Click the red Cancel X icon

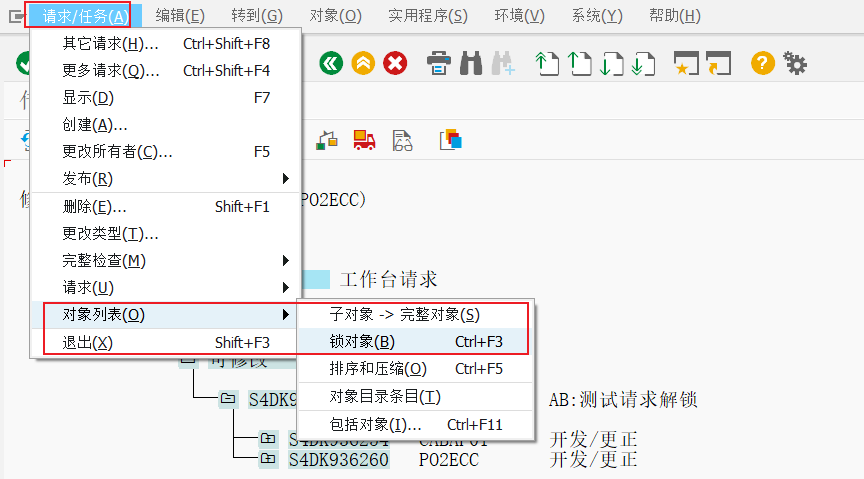coord(395,63)
